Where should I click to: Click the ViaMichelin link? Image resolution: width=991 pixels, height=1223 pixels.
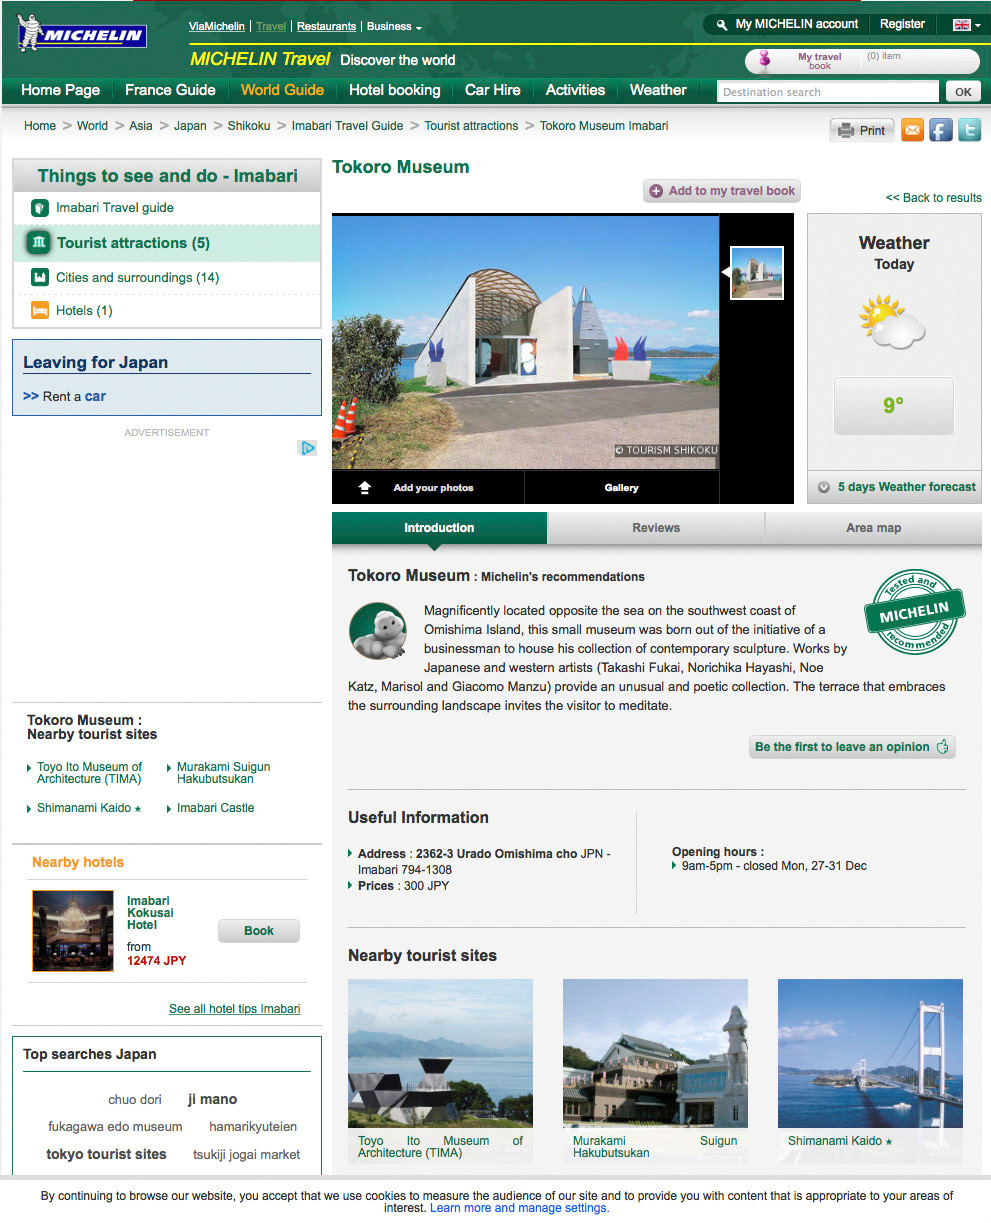click(217, 27)
